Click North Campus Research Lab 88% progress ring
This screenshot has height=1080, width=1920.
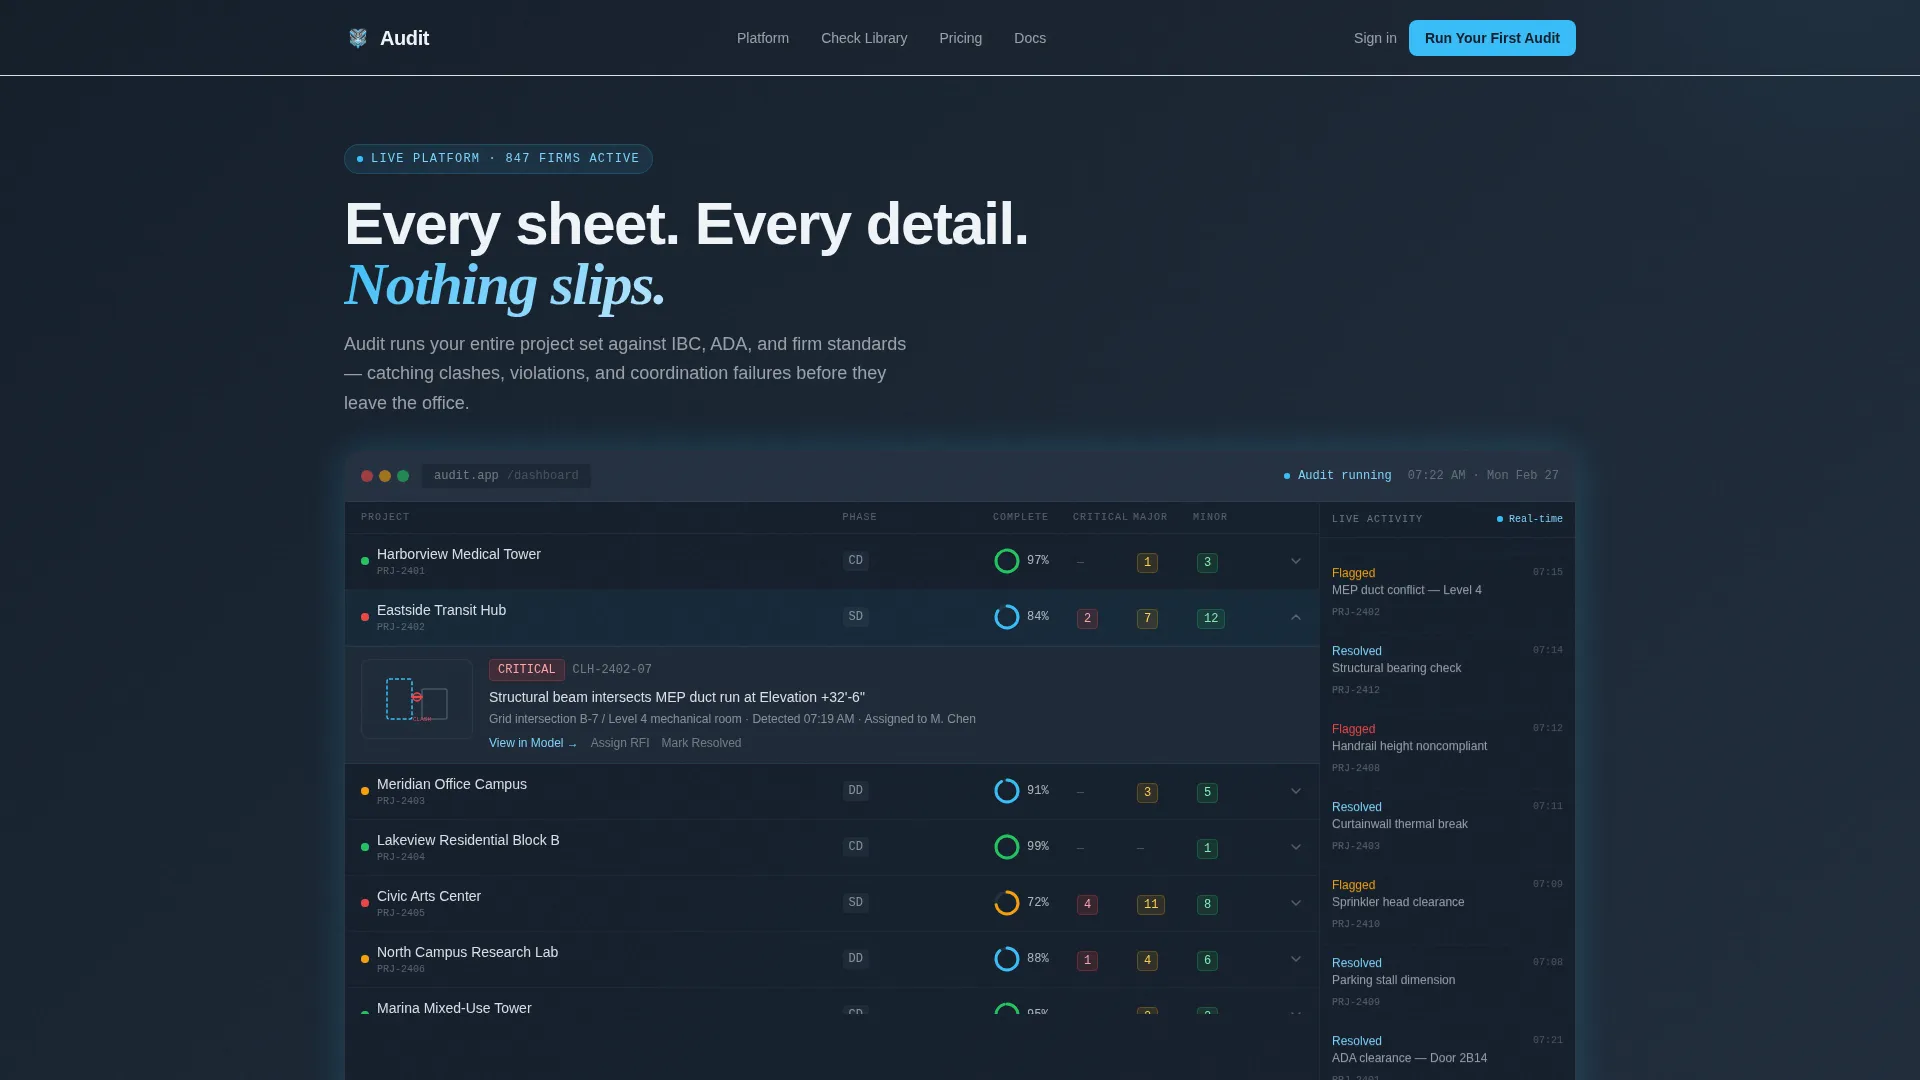pyautogui.click(x=1007, y=959)
